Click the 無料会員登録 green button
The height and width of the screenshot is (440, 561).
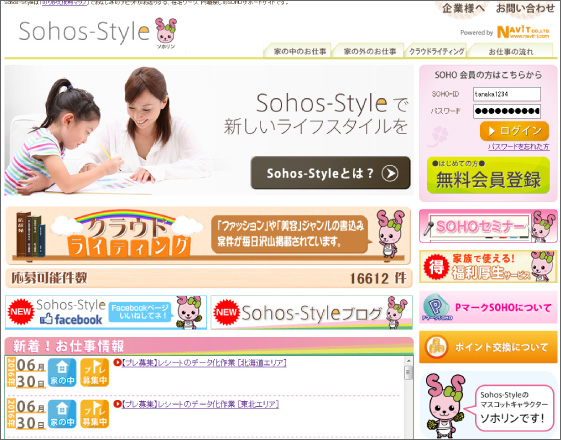(488, 176)
